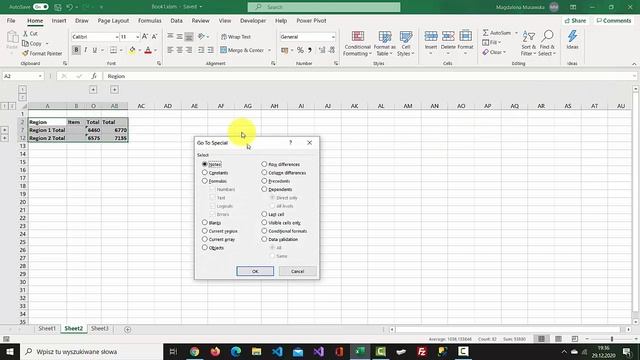The height and width of the screenshot is (360, 640).
Task: Select the Formulas radio button
Action: (204, 181)
